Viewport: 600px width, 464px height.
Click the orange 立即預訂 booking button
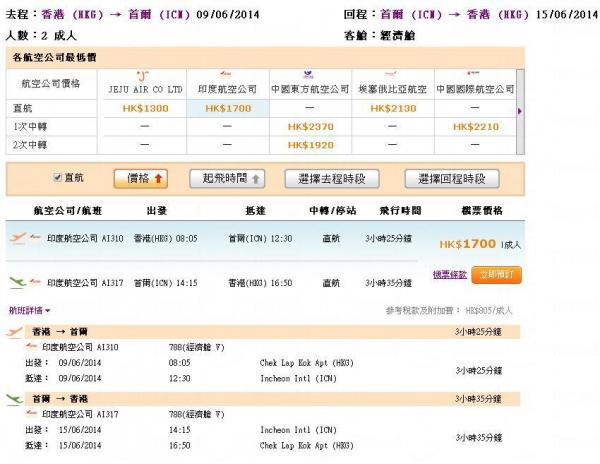coord(496,275)
